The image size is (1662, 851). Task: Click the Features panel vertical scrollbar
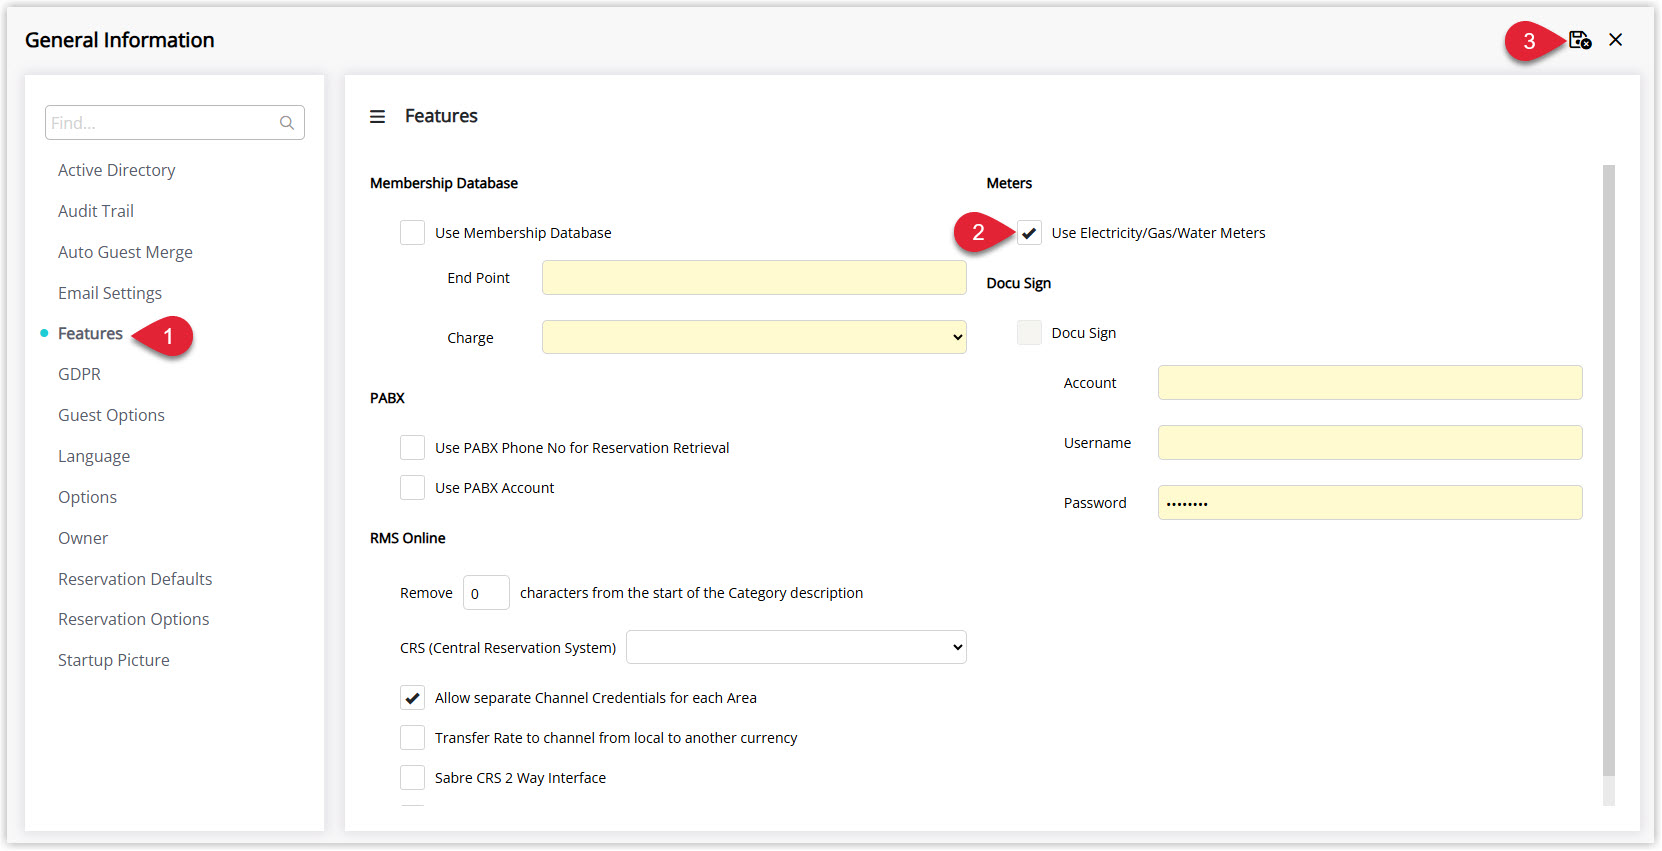[x=1608, y=470]
